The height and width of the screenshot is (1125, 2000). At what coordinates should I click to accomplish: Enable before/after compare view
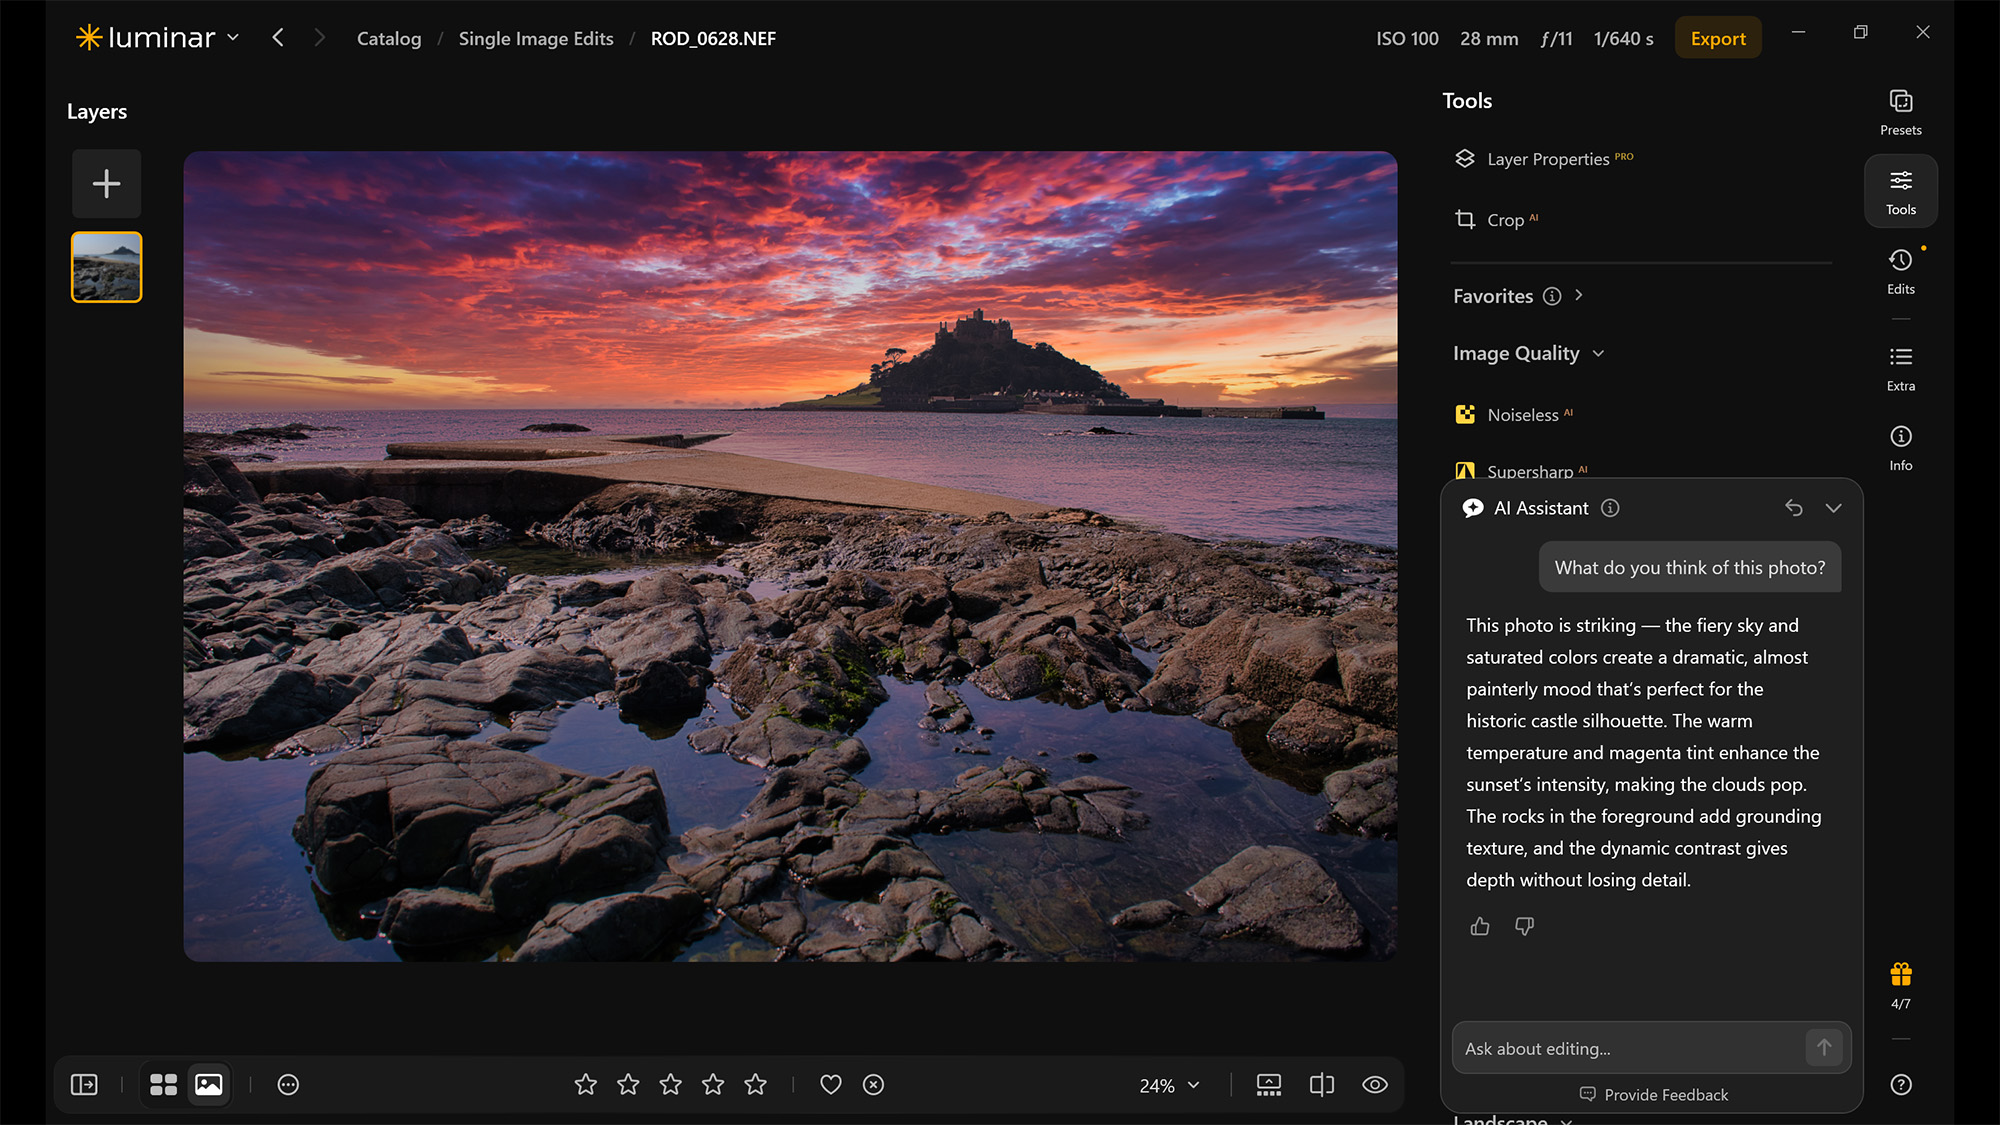coord(1322,1084)
